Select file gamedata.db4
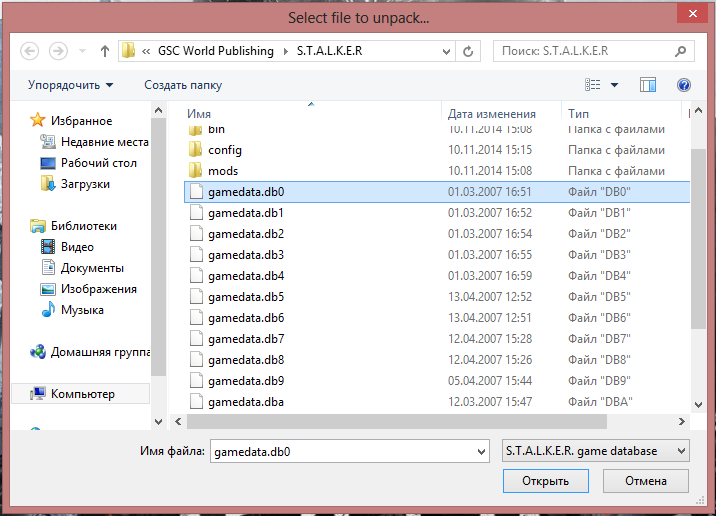The width and height of the screenshot is (716, 516). click(x=437, y=276)
